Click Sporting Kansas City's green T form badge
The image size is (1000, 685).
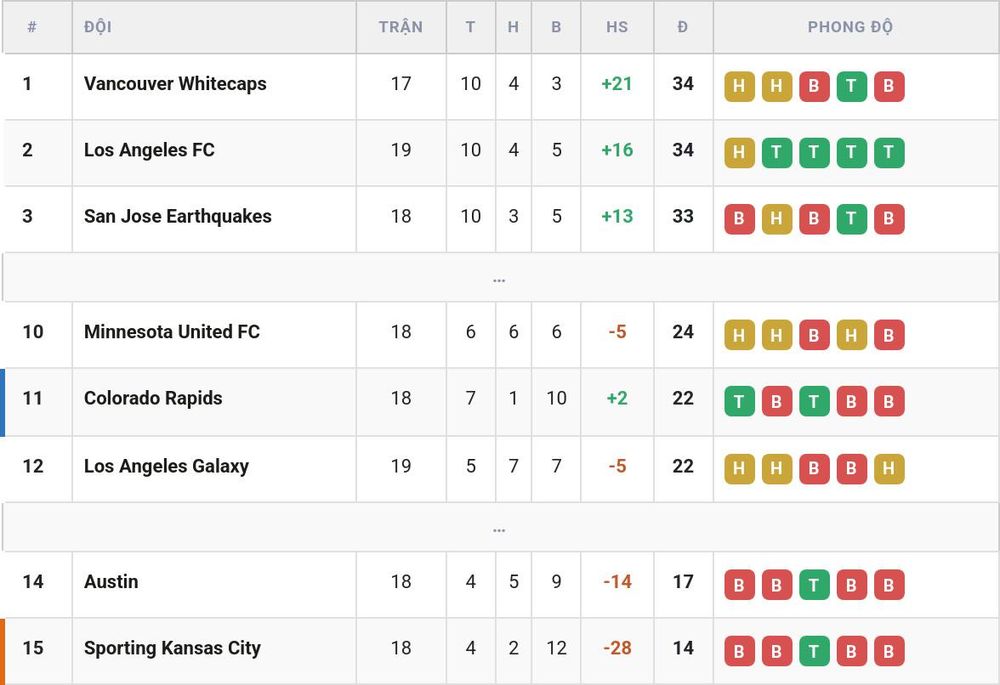click(814, 651)
